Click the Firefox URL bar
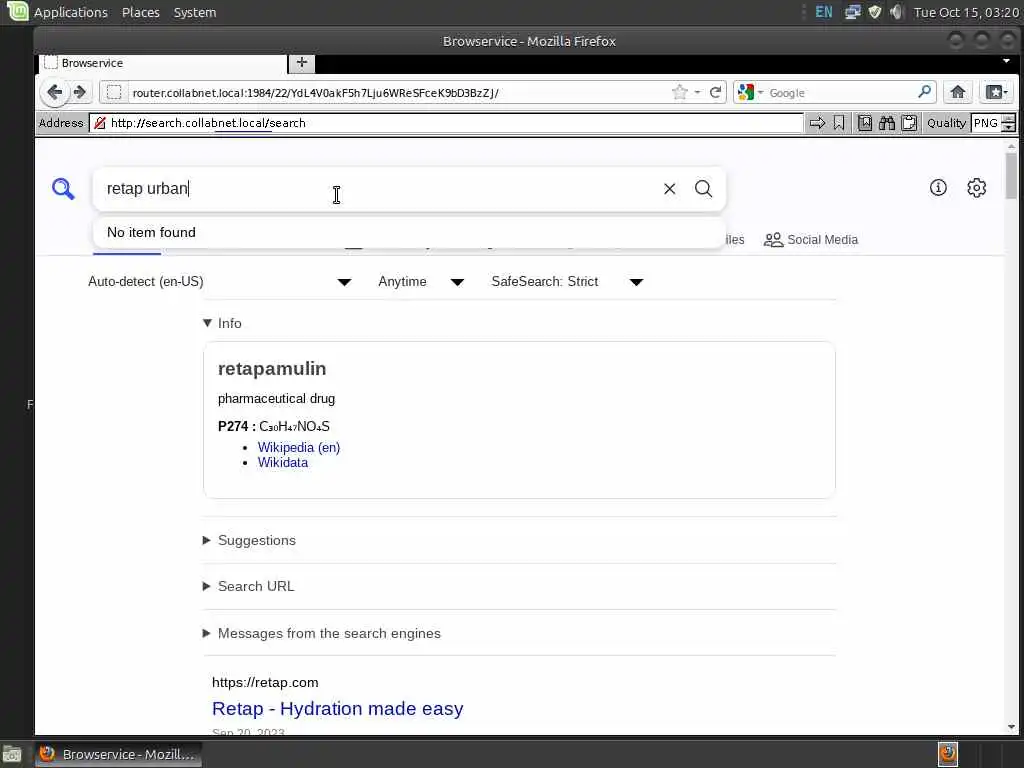 click(x=398, y=93)
